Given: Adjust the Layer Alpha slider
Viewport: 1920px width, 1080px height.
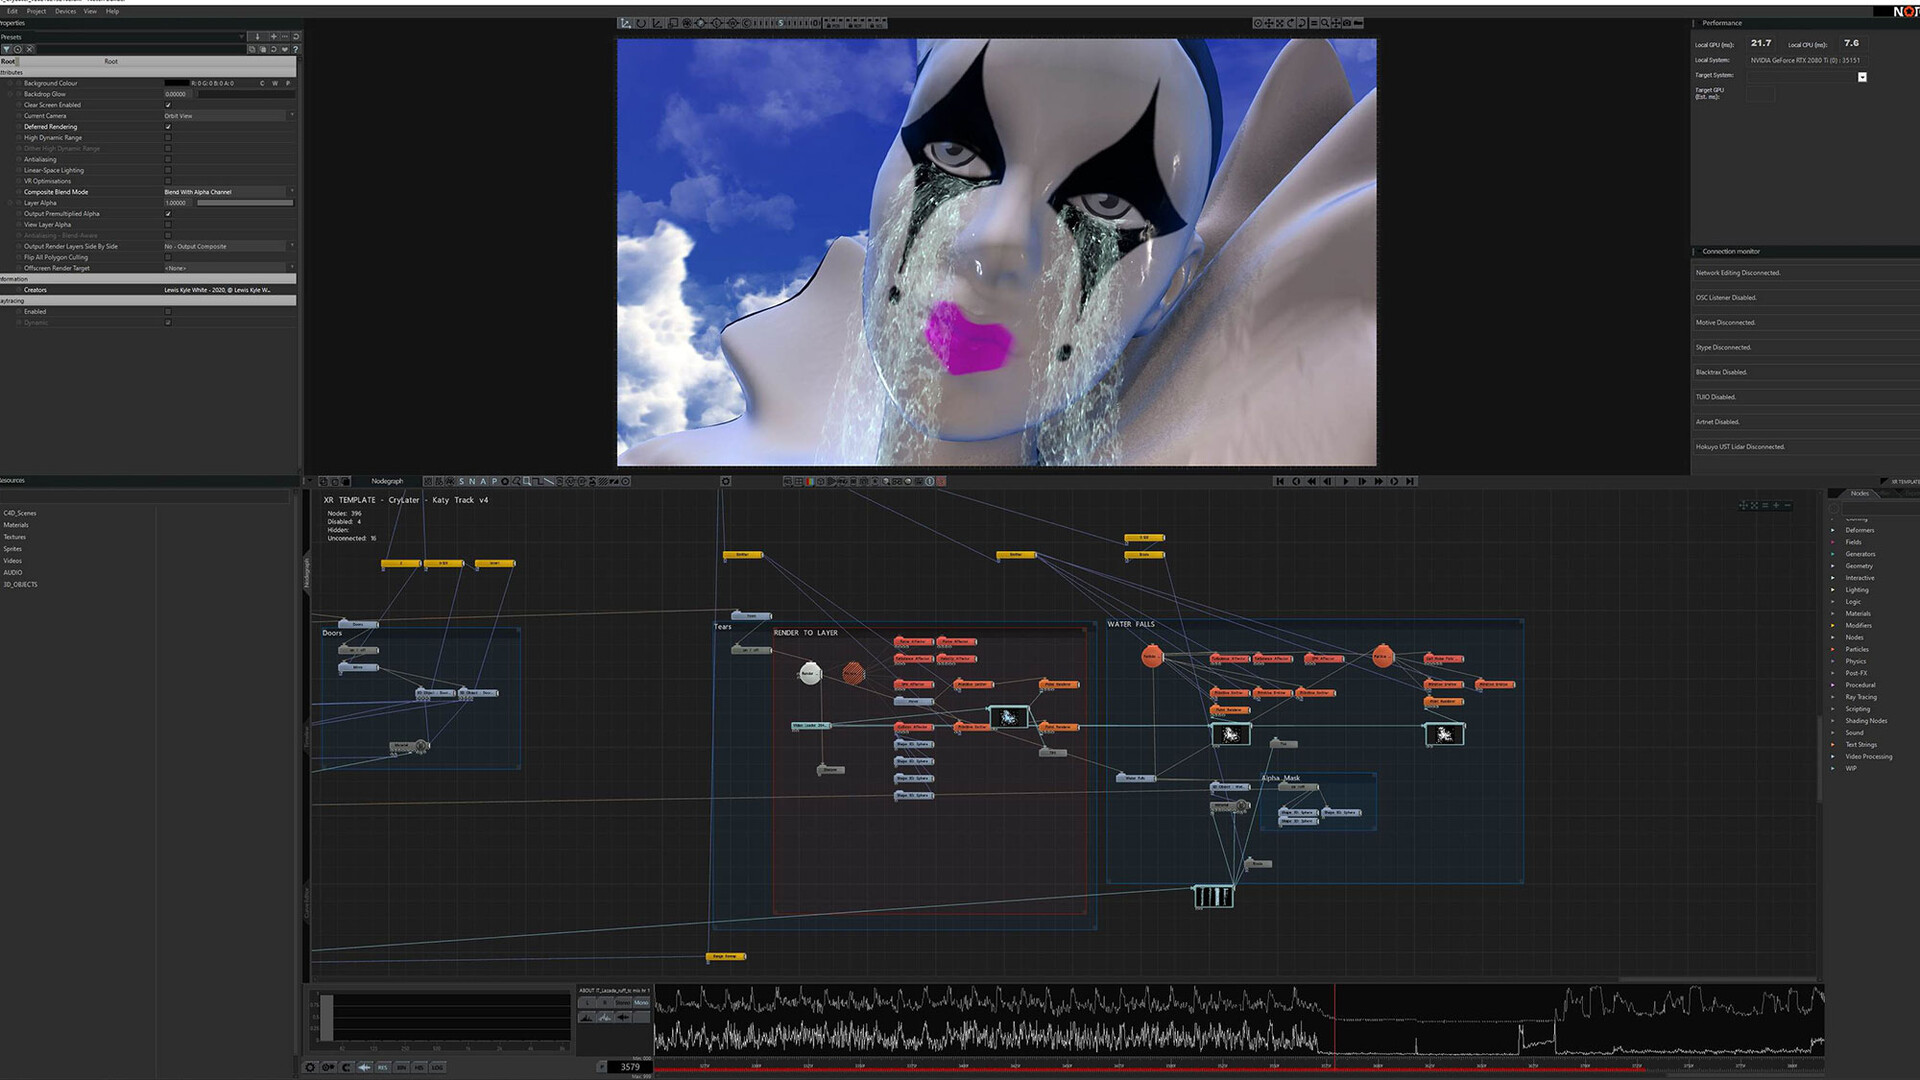Looking at the screenshot, I should pyautogui.click(x=244, y=203).
